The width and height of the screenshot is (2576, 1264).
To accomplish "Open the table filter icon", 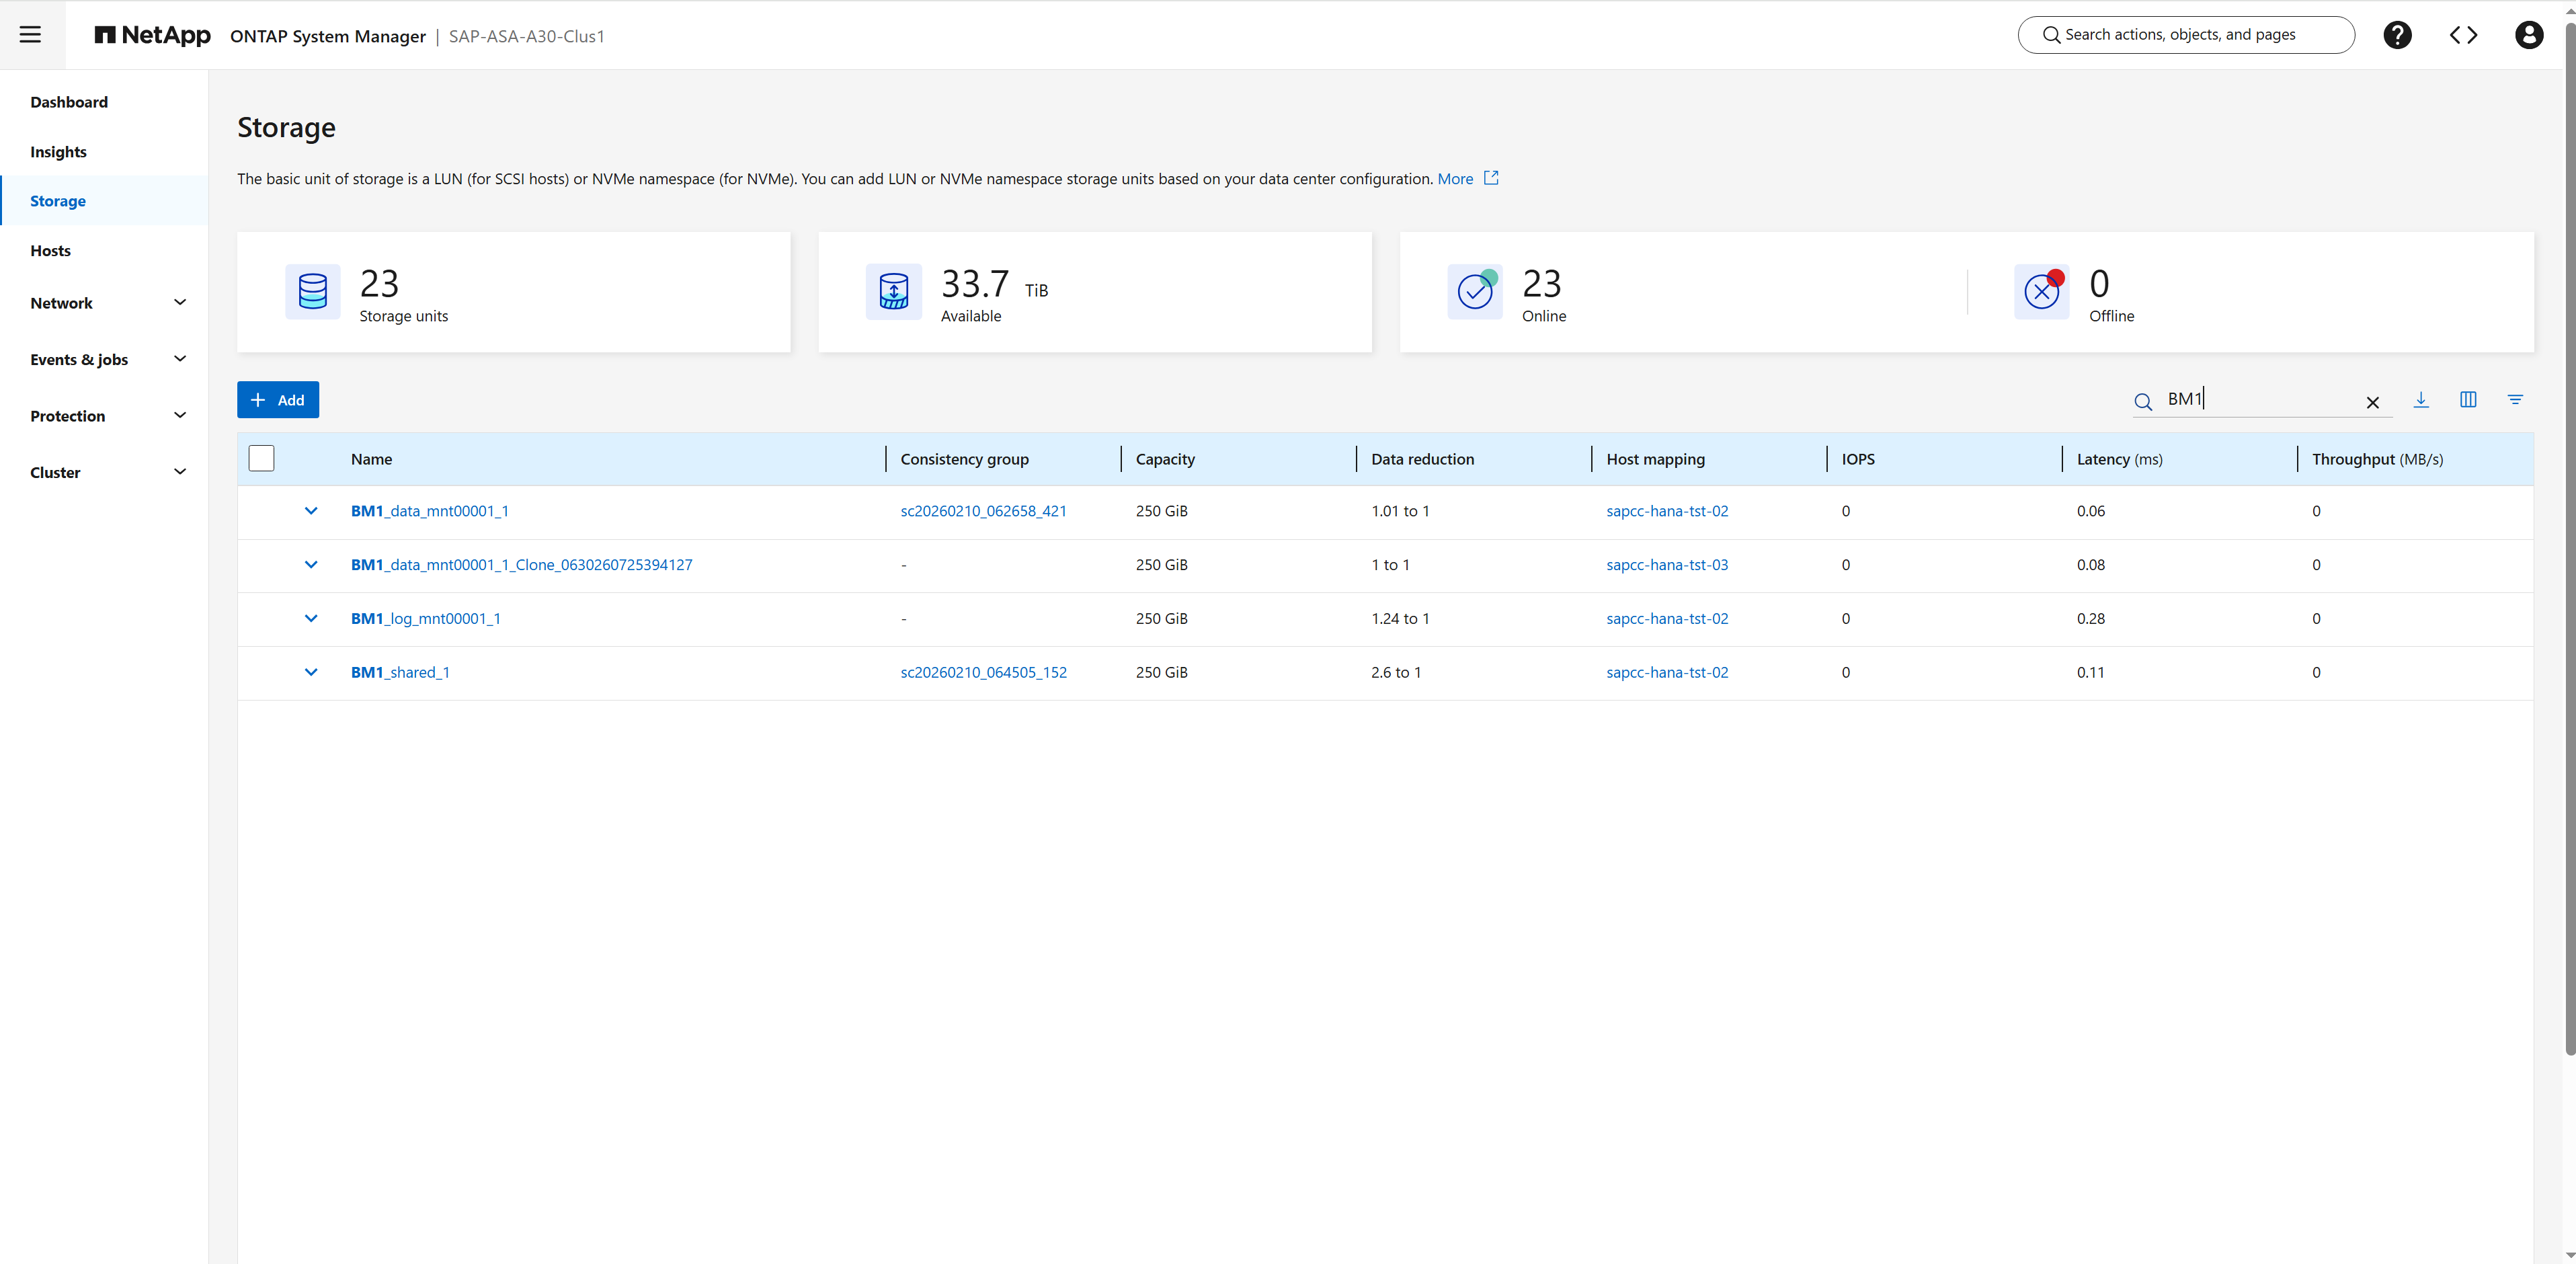I will pyautogui.click(x=2515, y=399).
